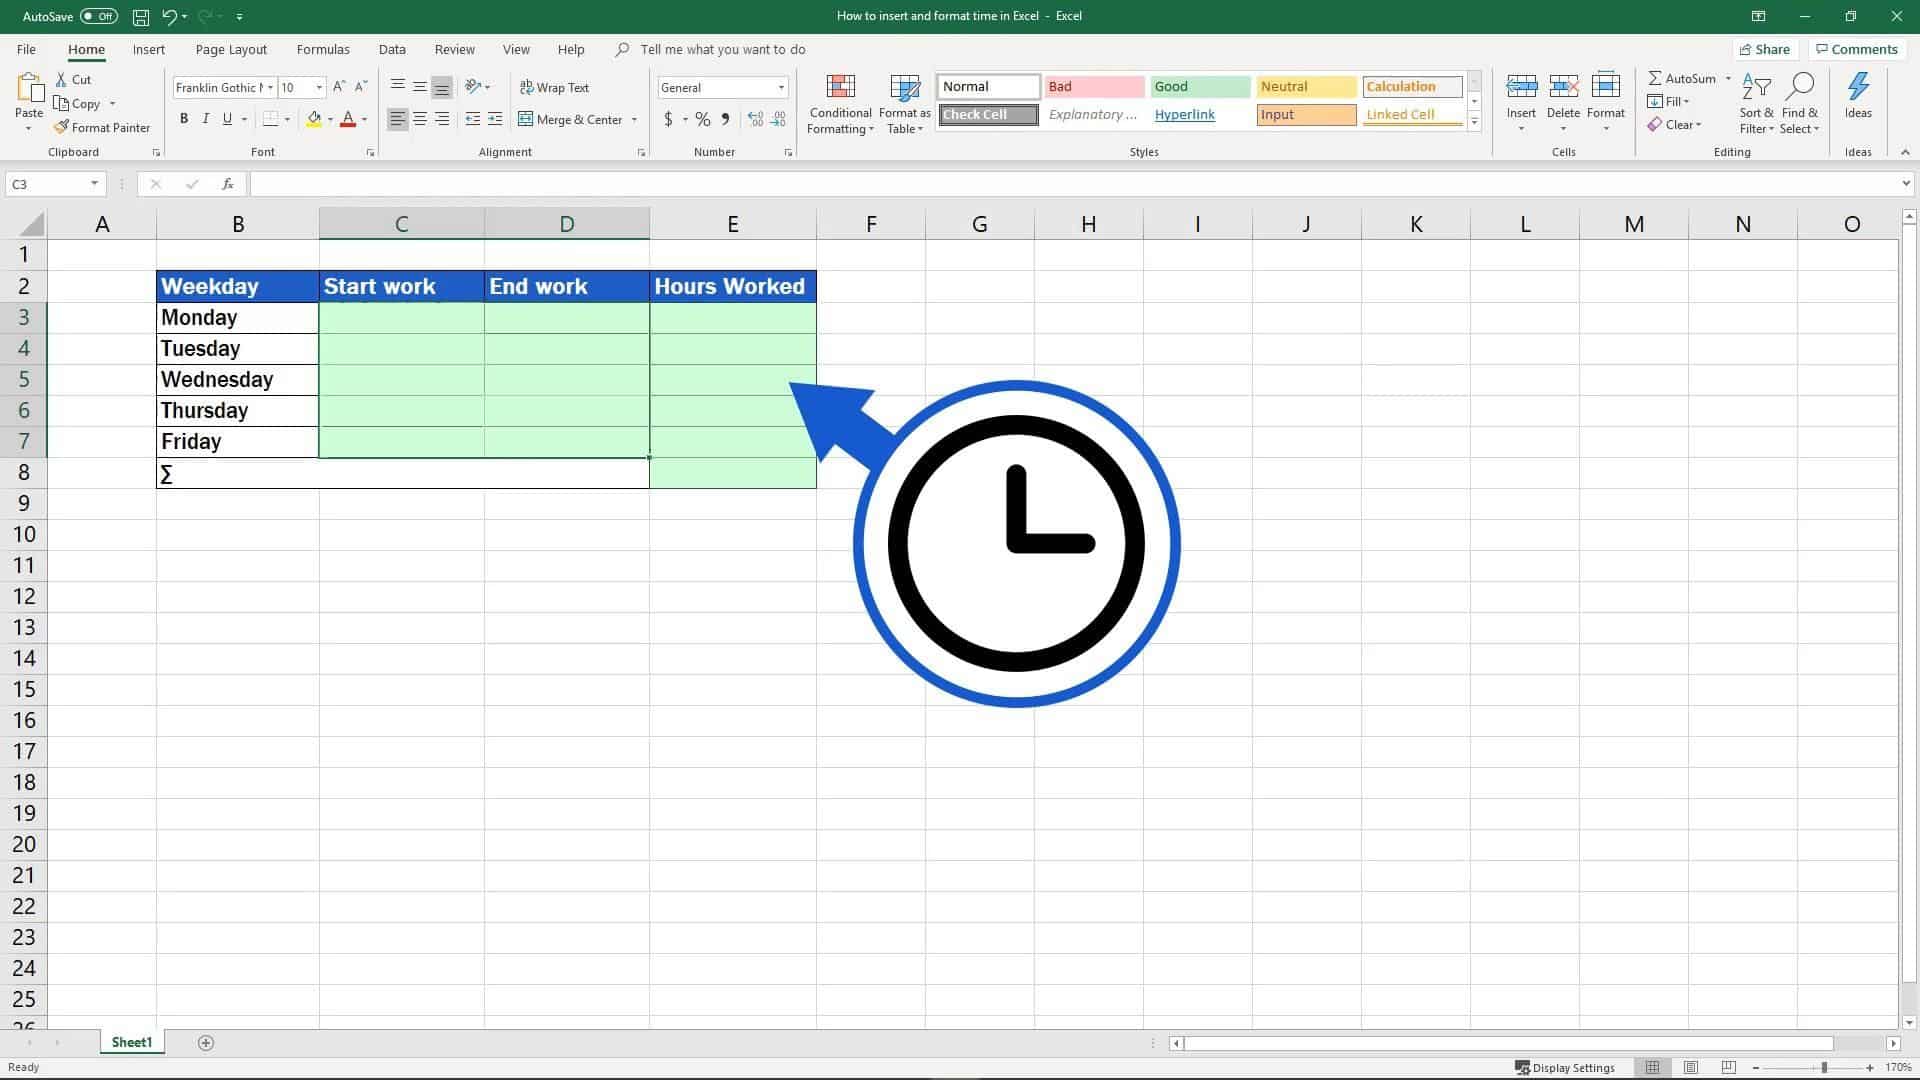Open the font name dropdown

click(270, 88)
